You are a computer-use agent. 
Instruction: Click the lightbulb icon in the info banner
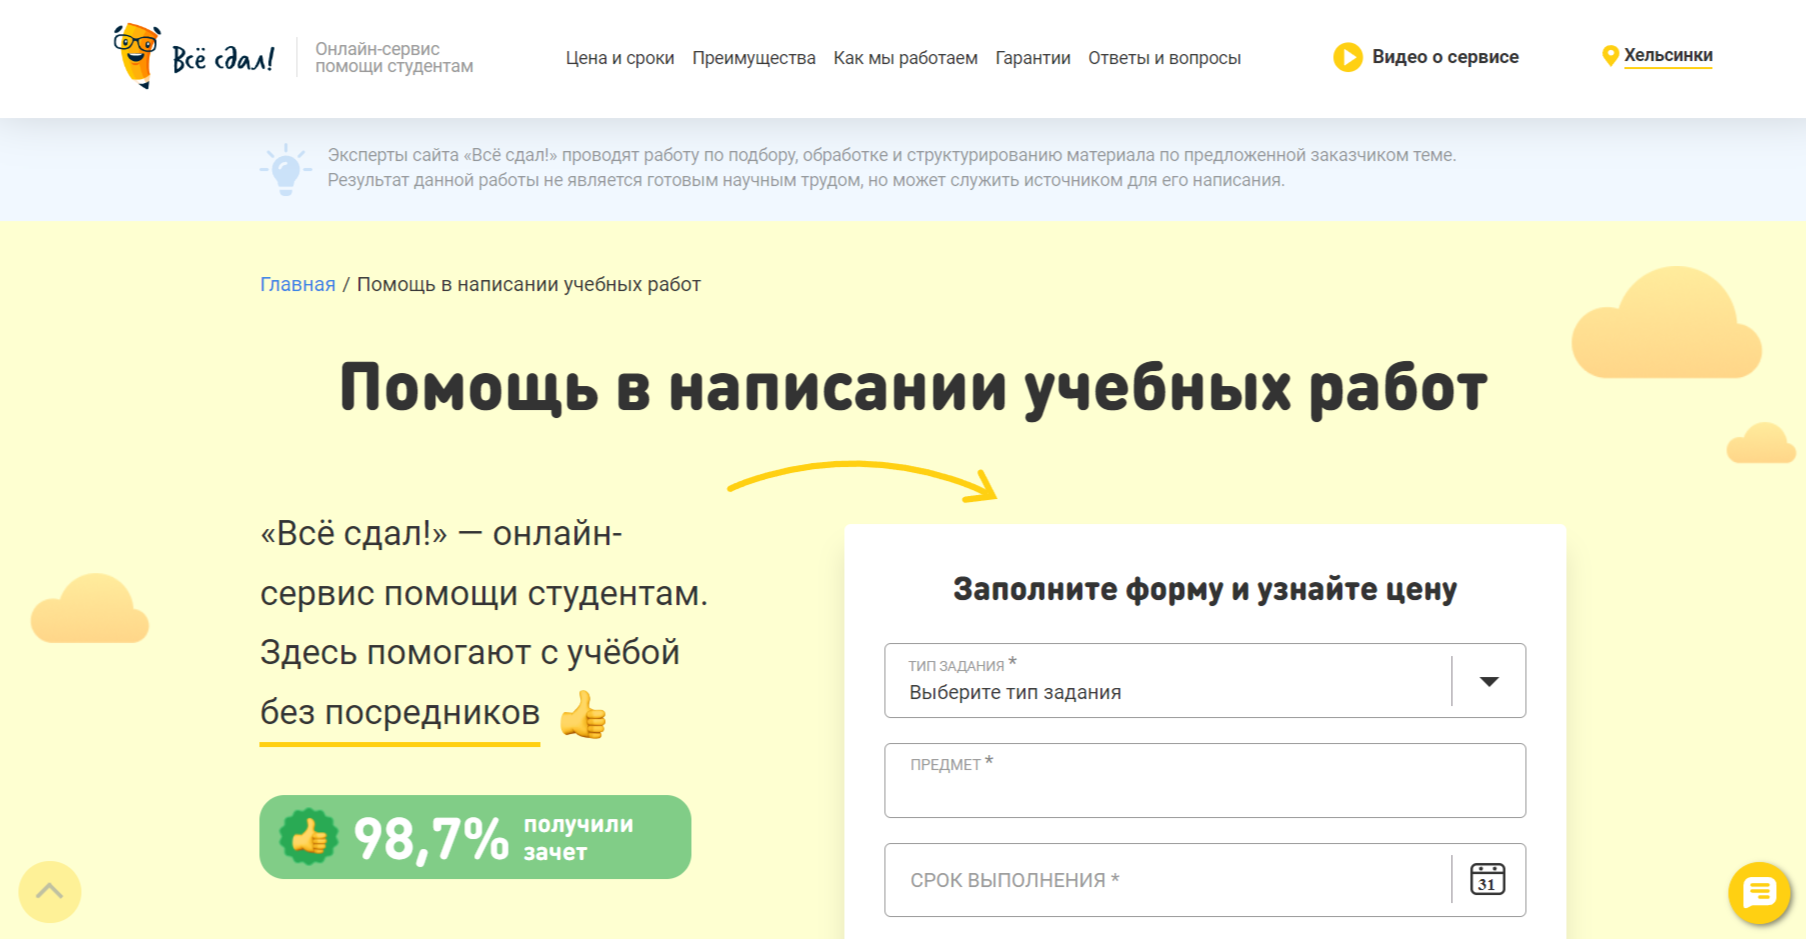click(286, 169)
